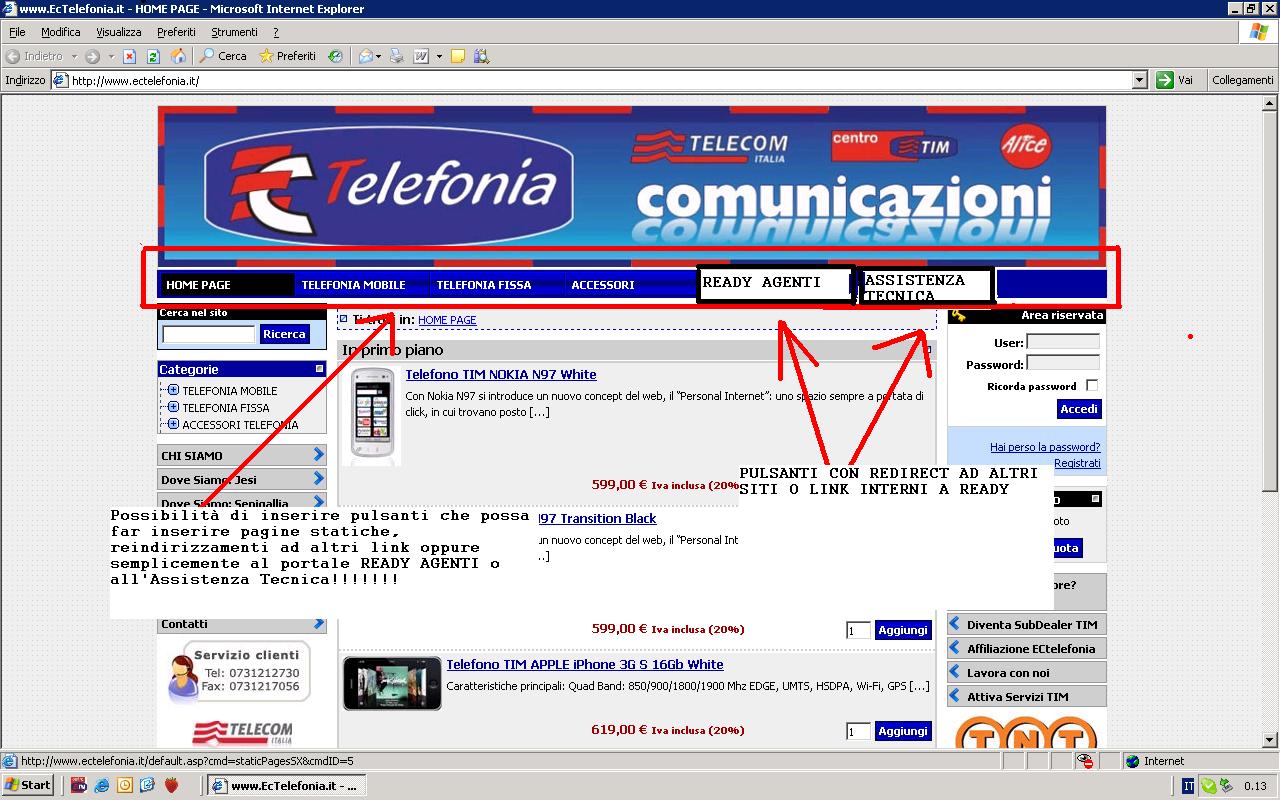Stop page loading with the red X icon
The width and height of the screenshot is (1280, 800).
(x=130, y=56)
